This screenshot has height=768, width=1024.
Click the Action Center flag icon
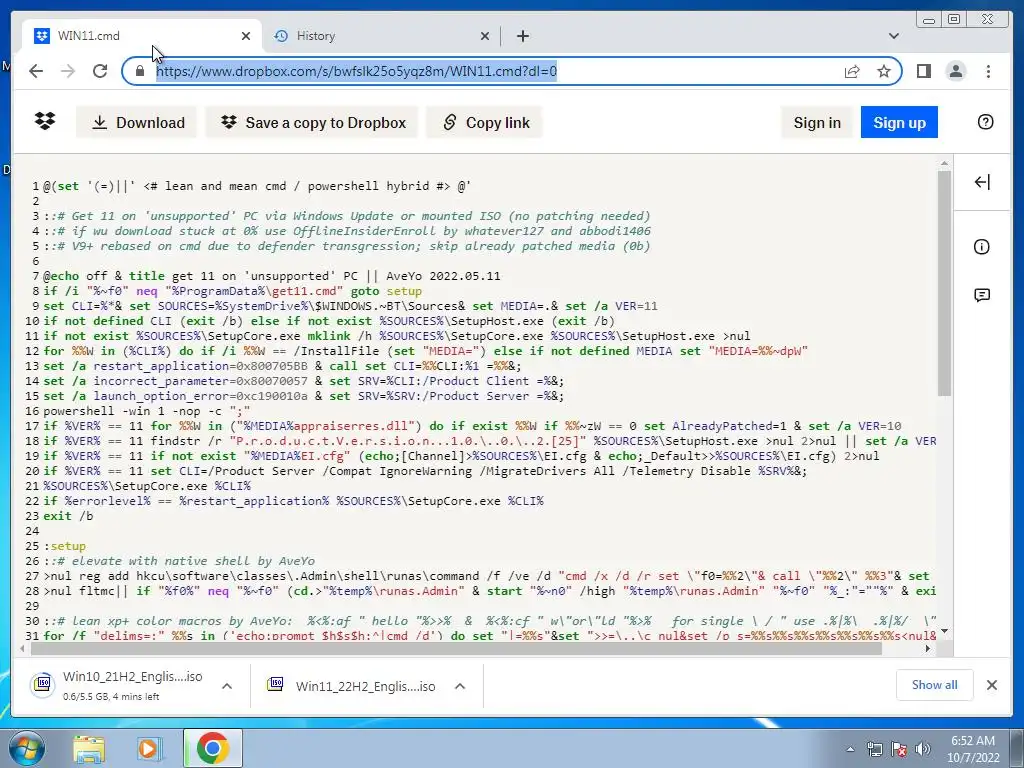click(x=899, y=749)
